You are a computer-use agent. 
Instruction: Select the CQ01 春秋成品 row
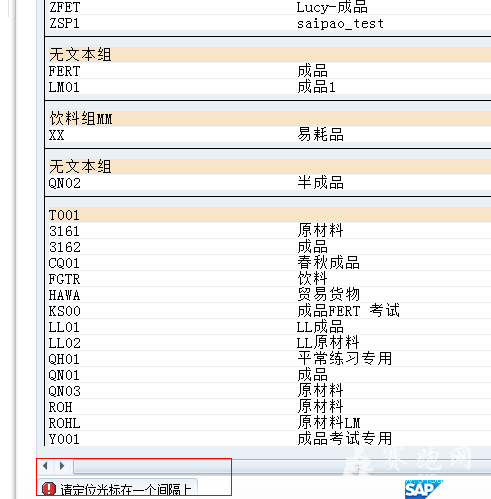[269, 263]
